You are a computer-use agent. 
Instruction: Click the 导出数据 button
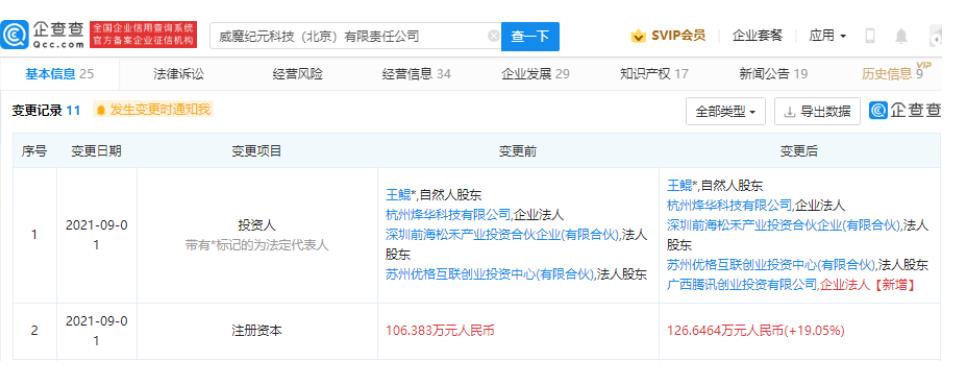pos(817,112)
